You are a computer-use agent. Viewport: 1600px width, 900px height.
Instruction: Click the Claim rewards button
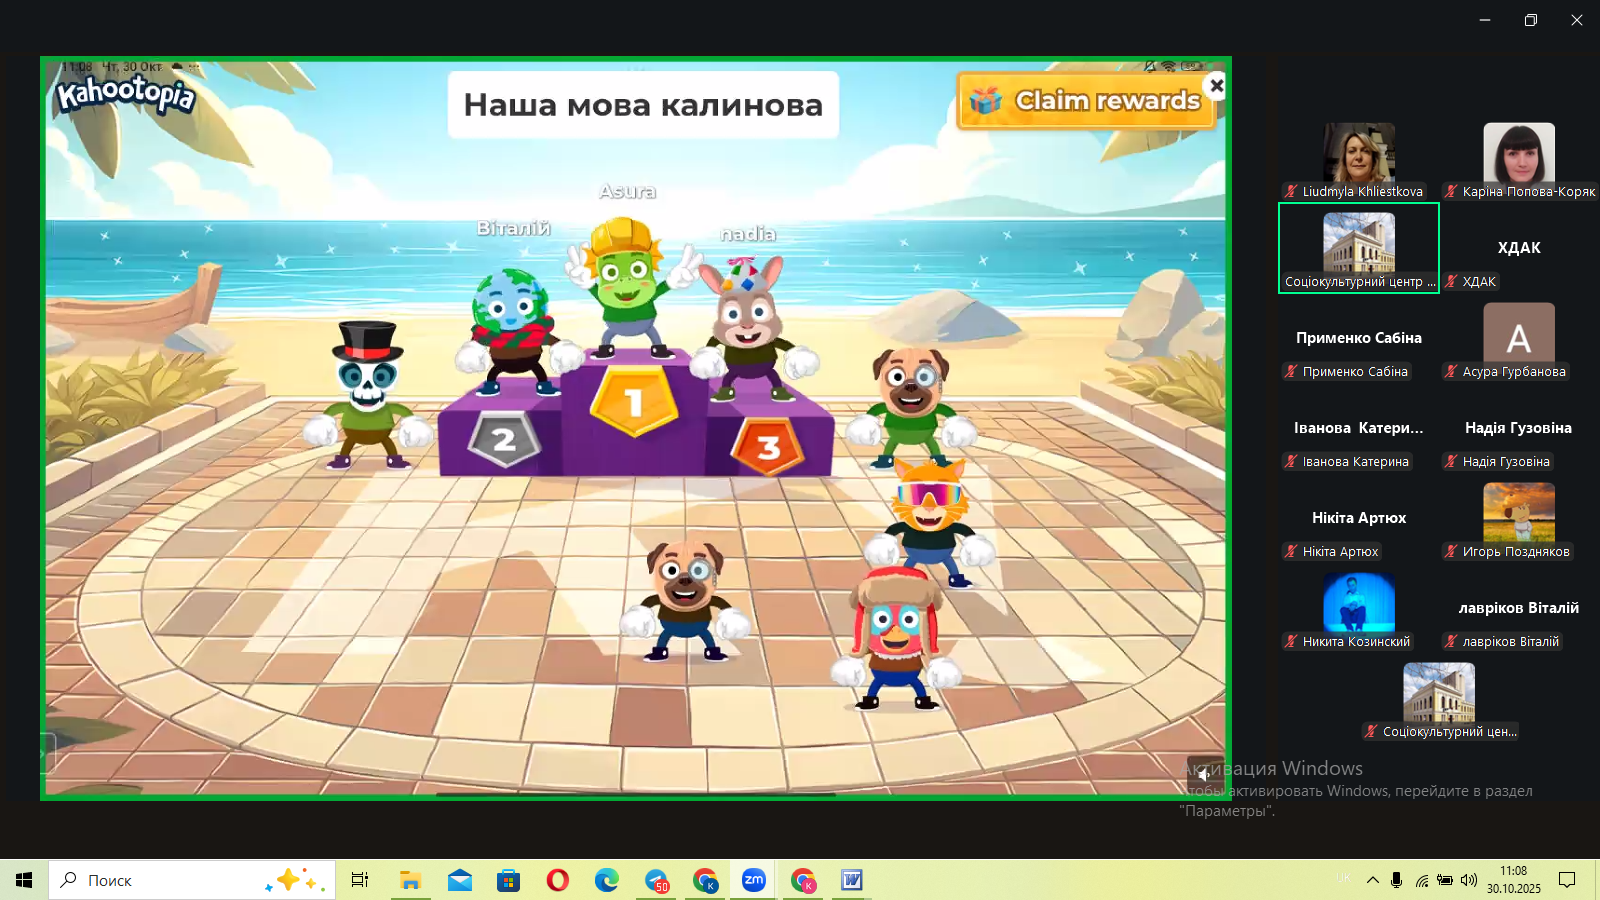[1087, 101]
